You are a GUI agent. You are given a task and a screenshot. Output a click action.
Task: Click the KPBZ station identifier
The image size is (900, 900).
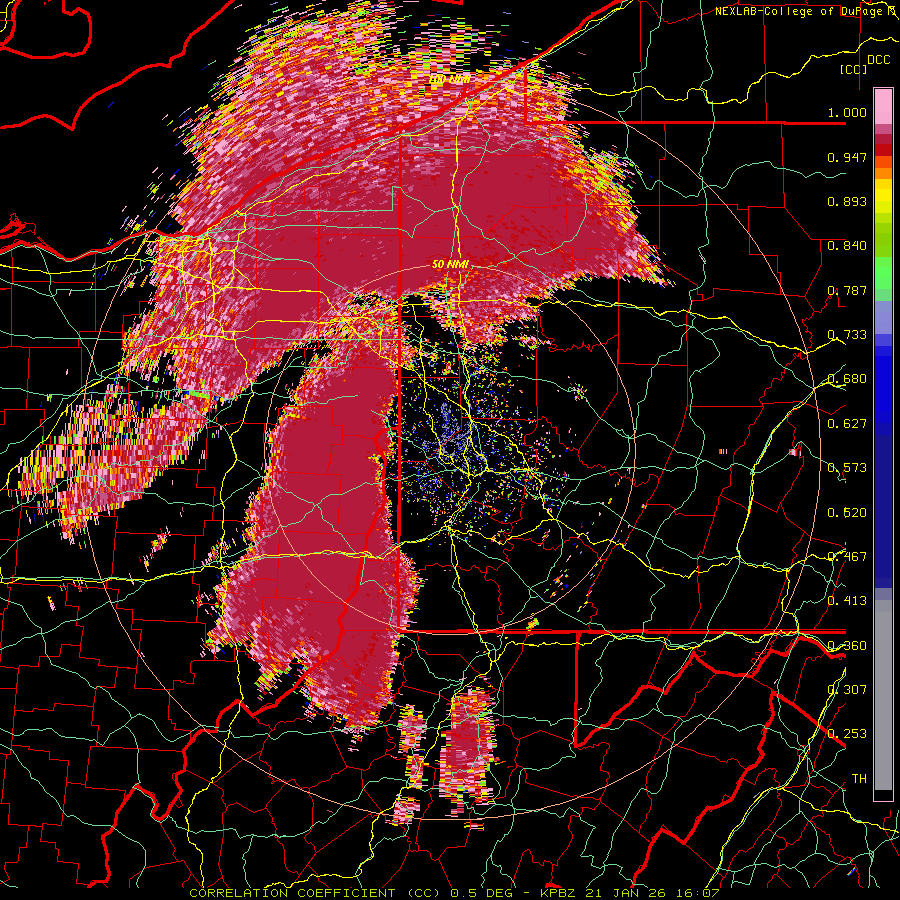559,893
